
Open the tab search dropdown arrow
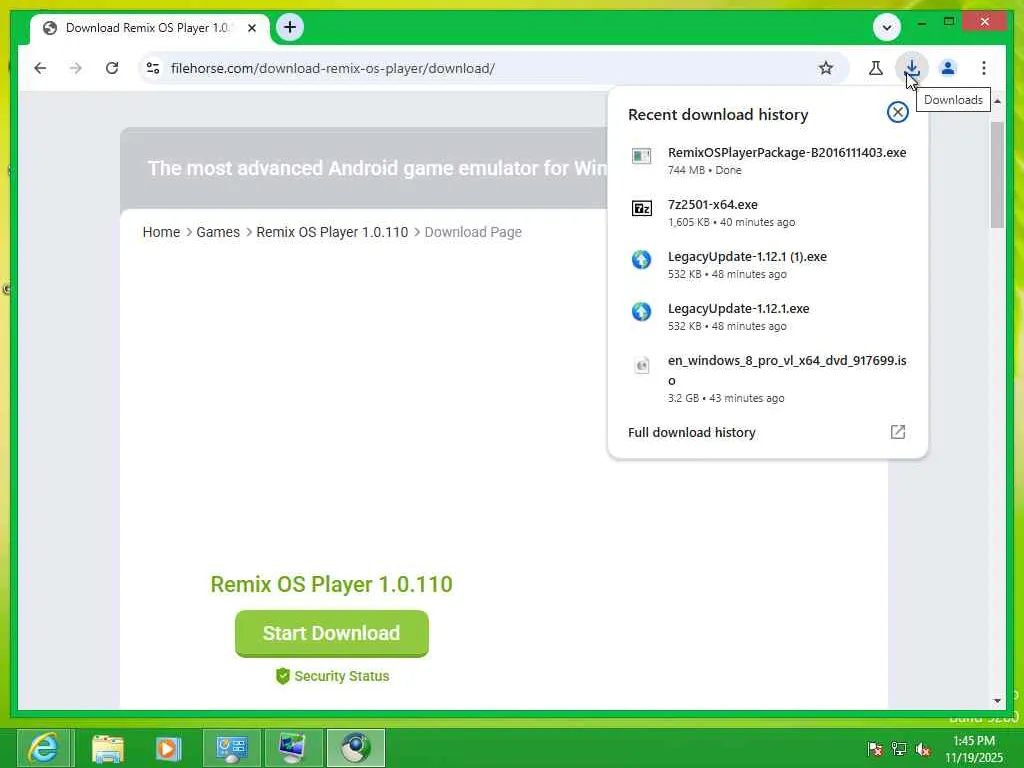[886, 27]
